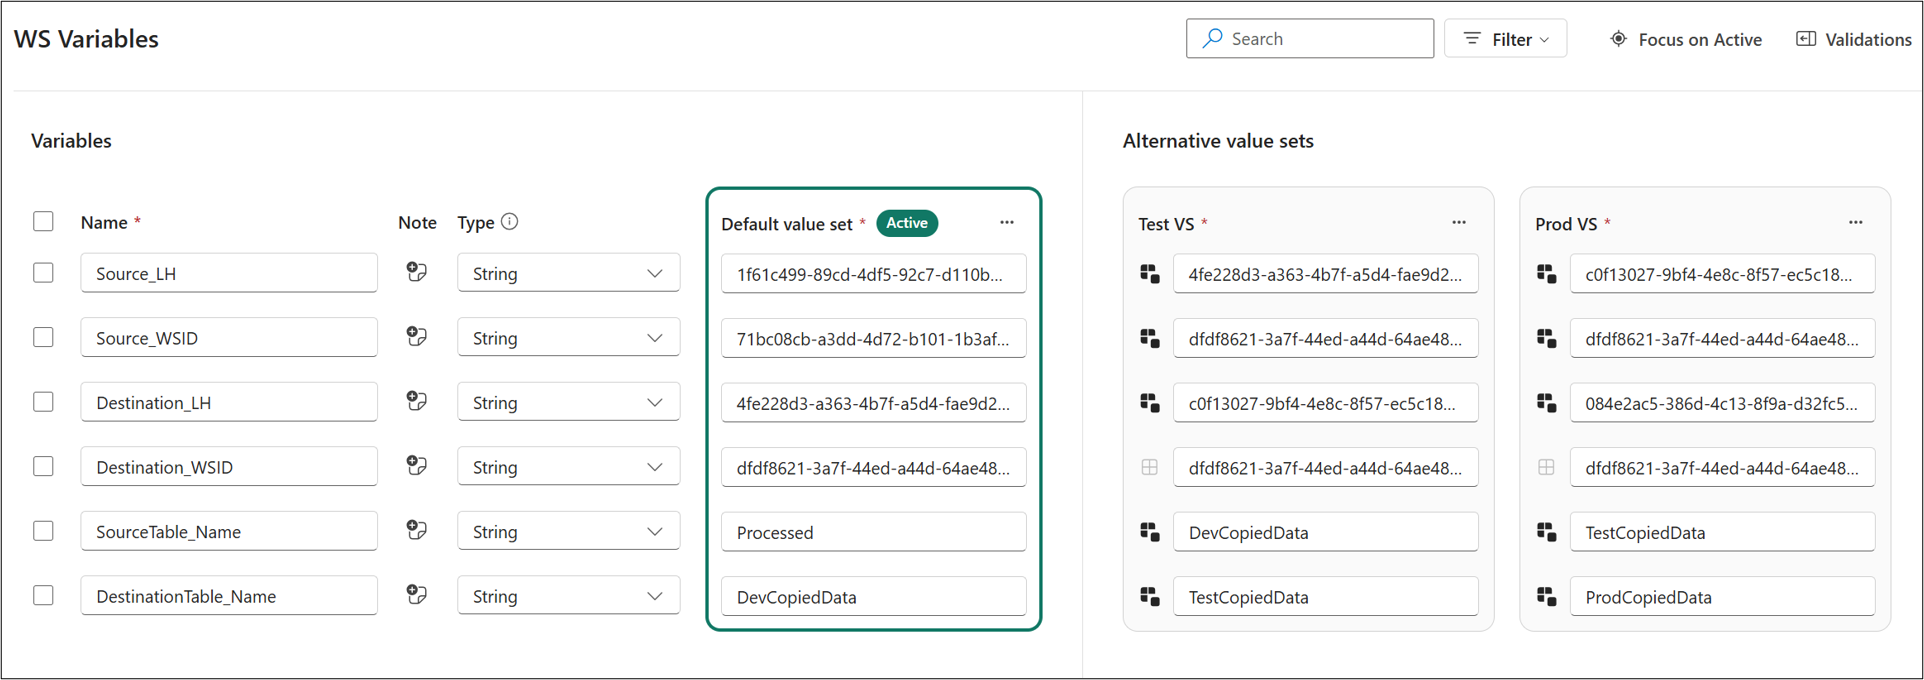Screen dimensions: 1924x680
Task: Select the DestinationTable_Name row checkbox
Action: click(x=43, y=595)
